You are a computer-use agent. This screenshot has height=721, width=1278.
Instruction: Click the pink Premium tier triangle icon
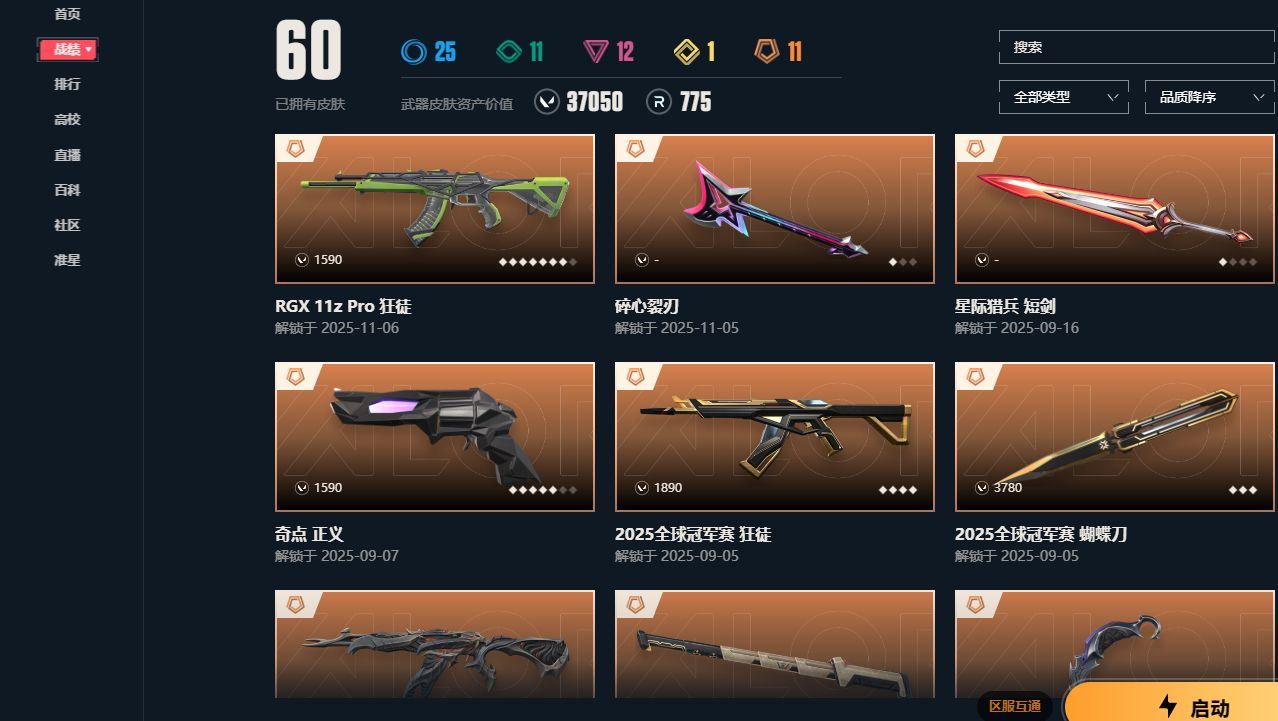click(596, 51)
